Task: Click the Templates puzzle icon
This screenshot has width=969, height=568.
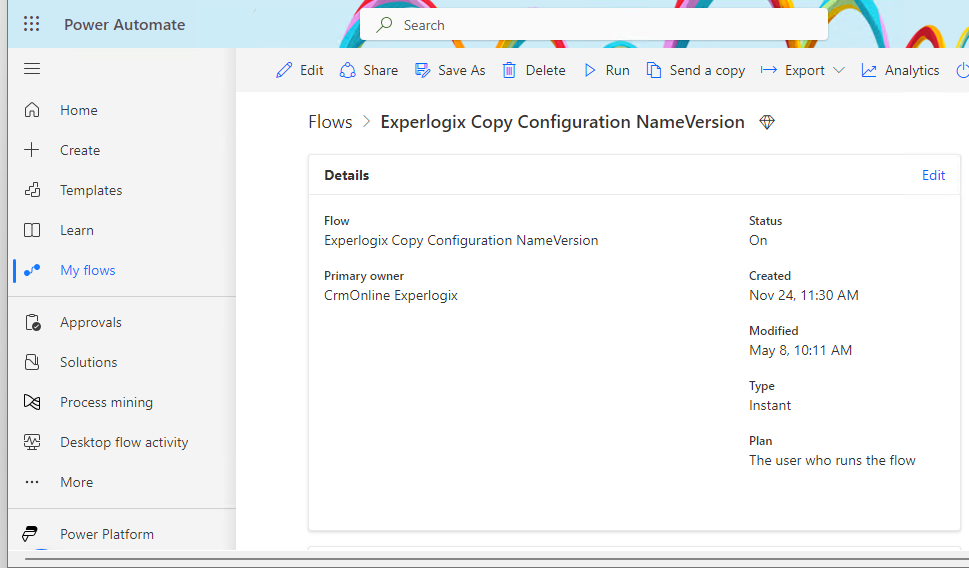Action: [x=32, y=190]
